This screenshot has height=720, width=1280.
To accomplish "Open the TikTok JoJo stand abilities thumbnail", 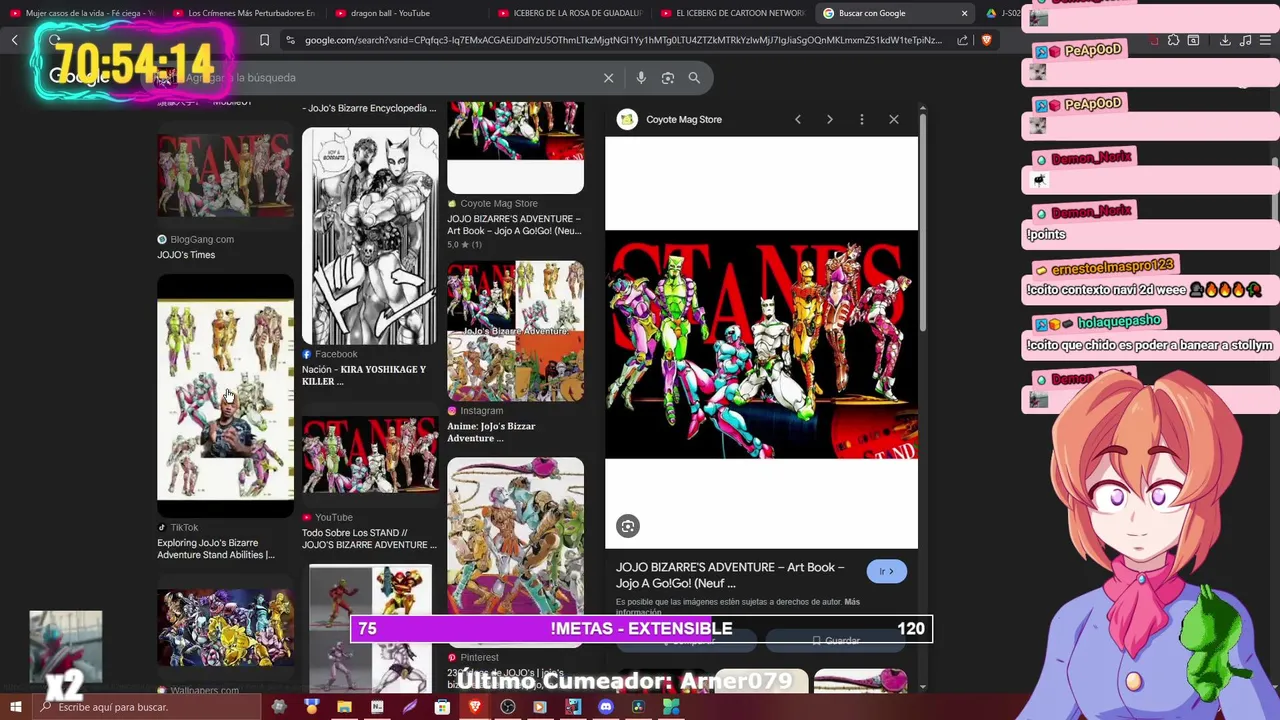I will [225, 395].
